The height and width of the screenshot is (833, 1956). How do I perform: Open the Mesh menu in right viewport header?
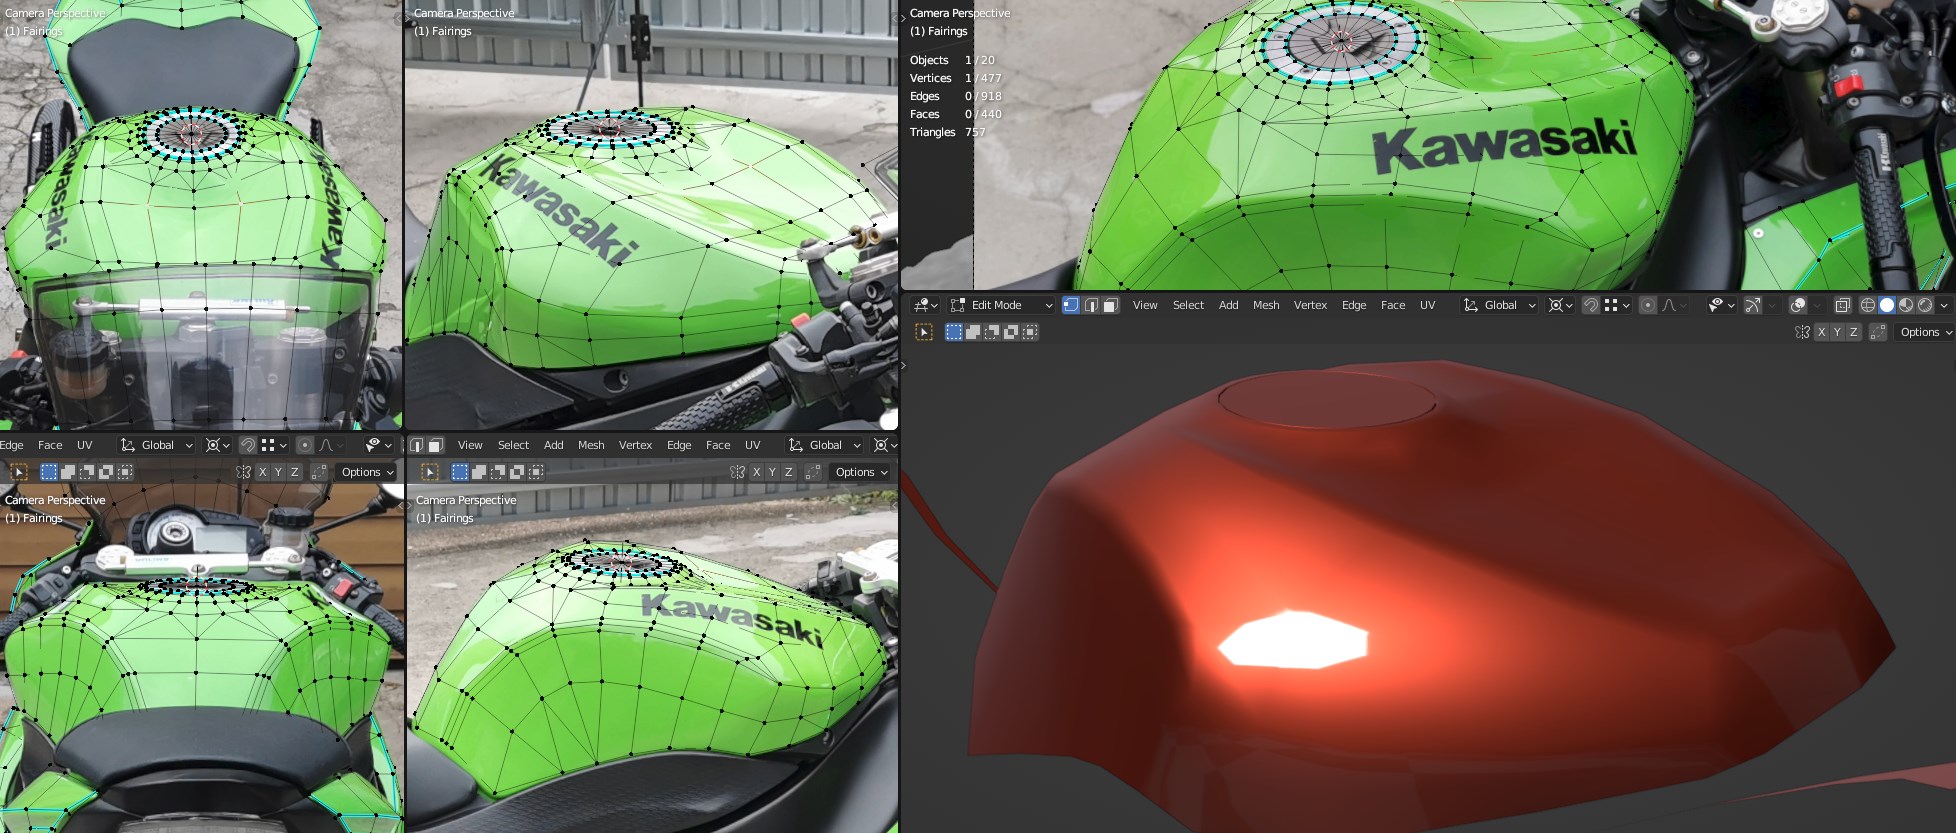click(x=1266, y=305)
